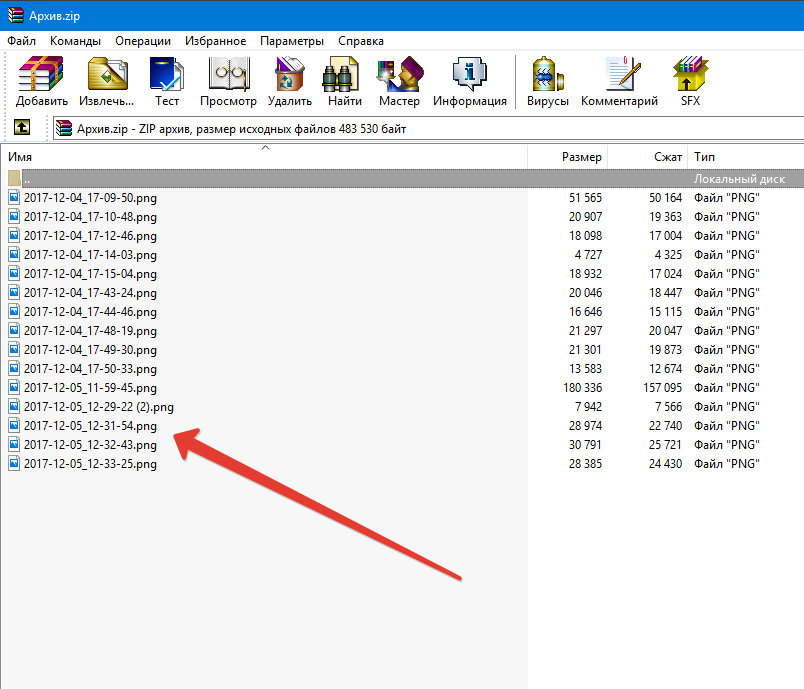804x689 pixels.
Task: Open the Параметры menu
Action: pos(292,41)
